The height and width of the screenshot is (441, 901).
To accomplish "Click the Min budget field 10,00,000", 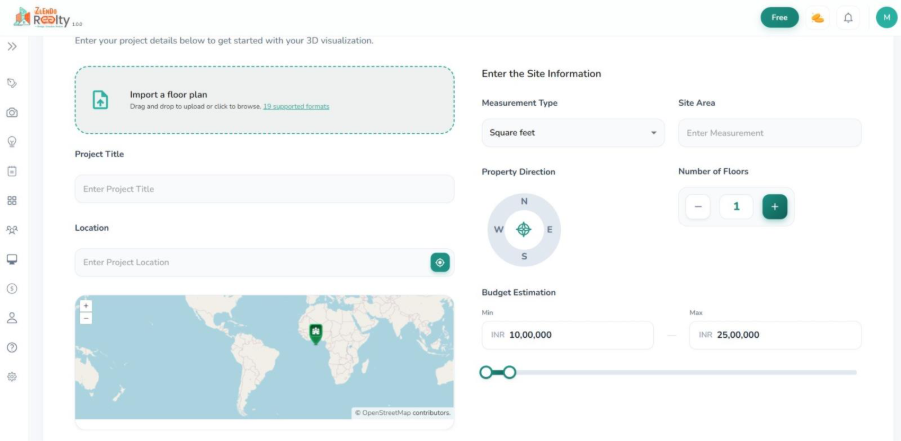I will [568, 335].
